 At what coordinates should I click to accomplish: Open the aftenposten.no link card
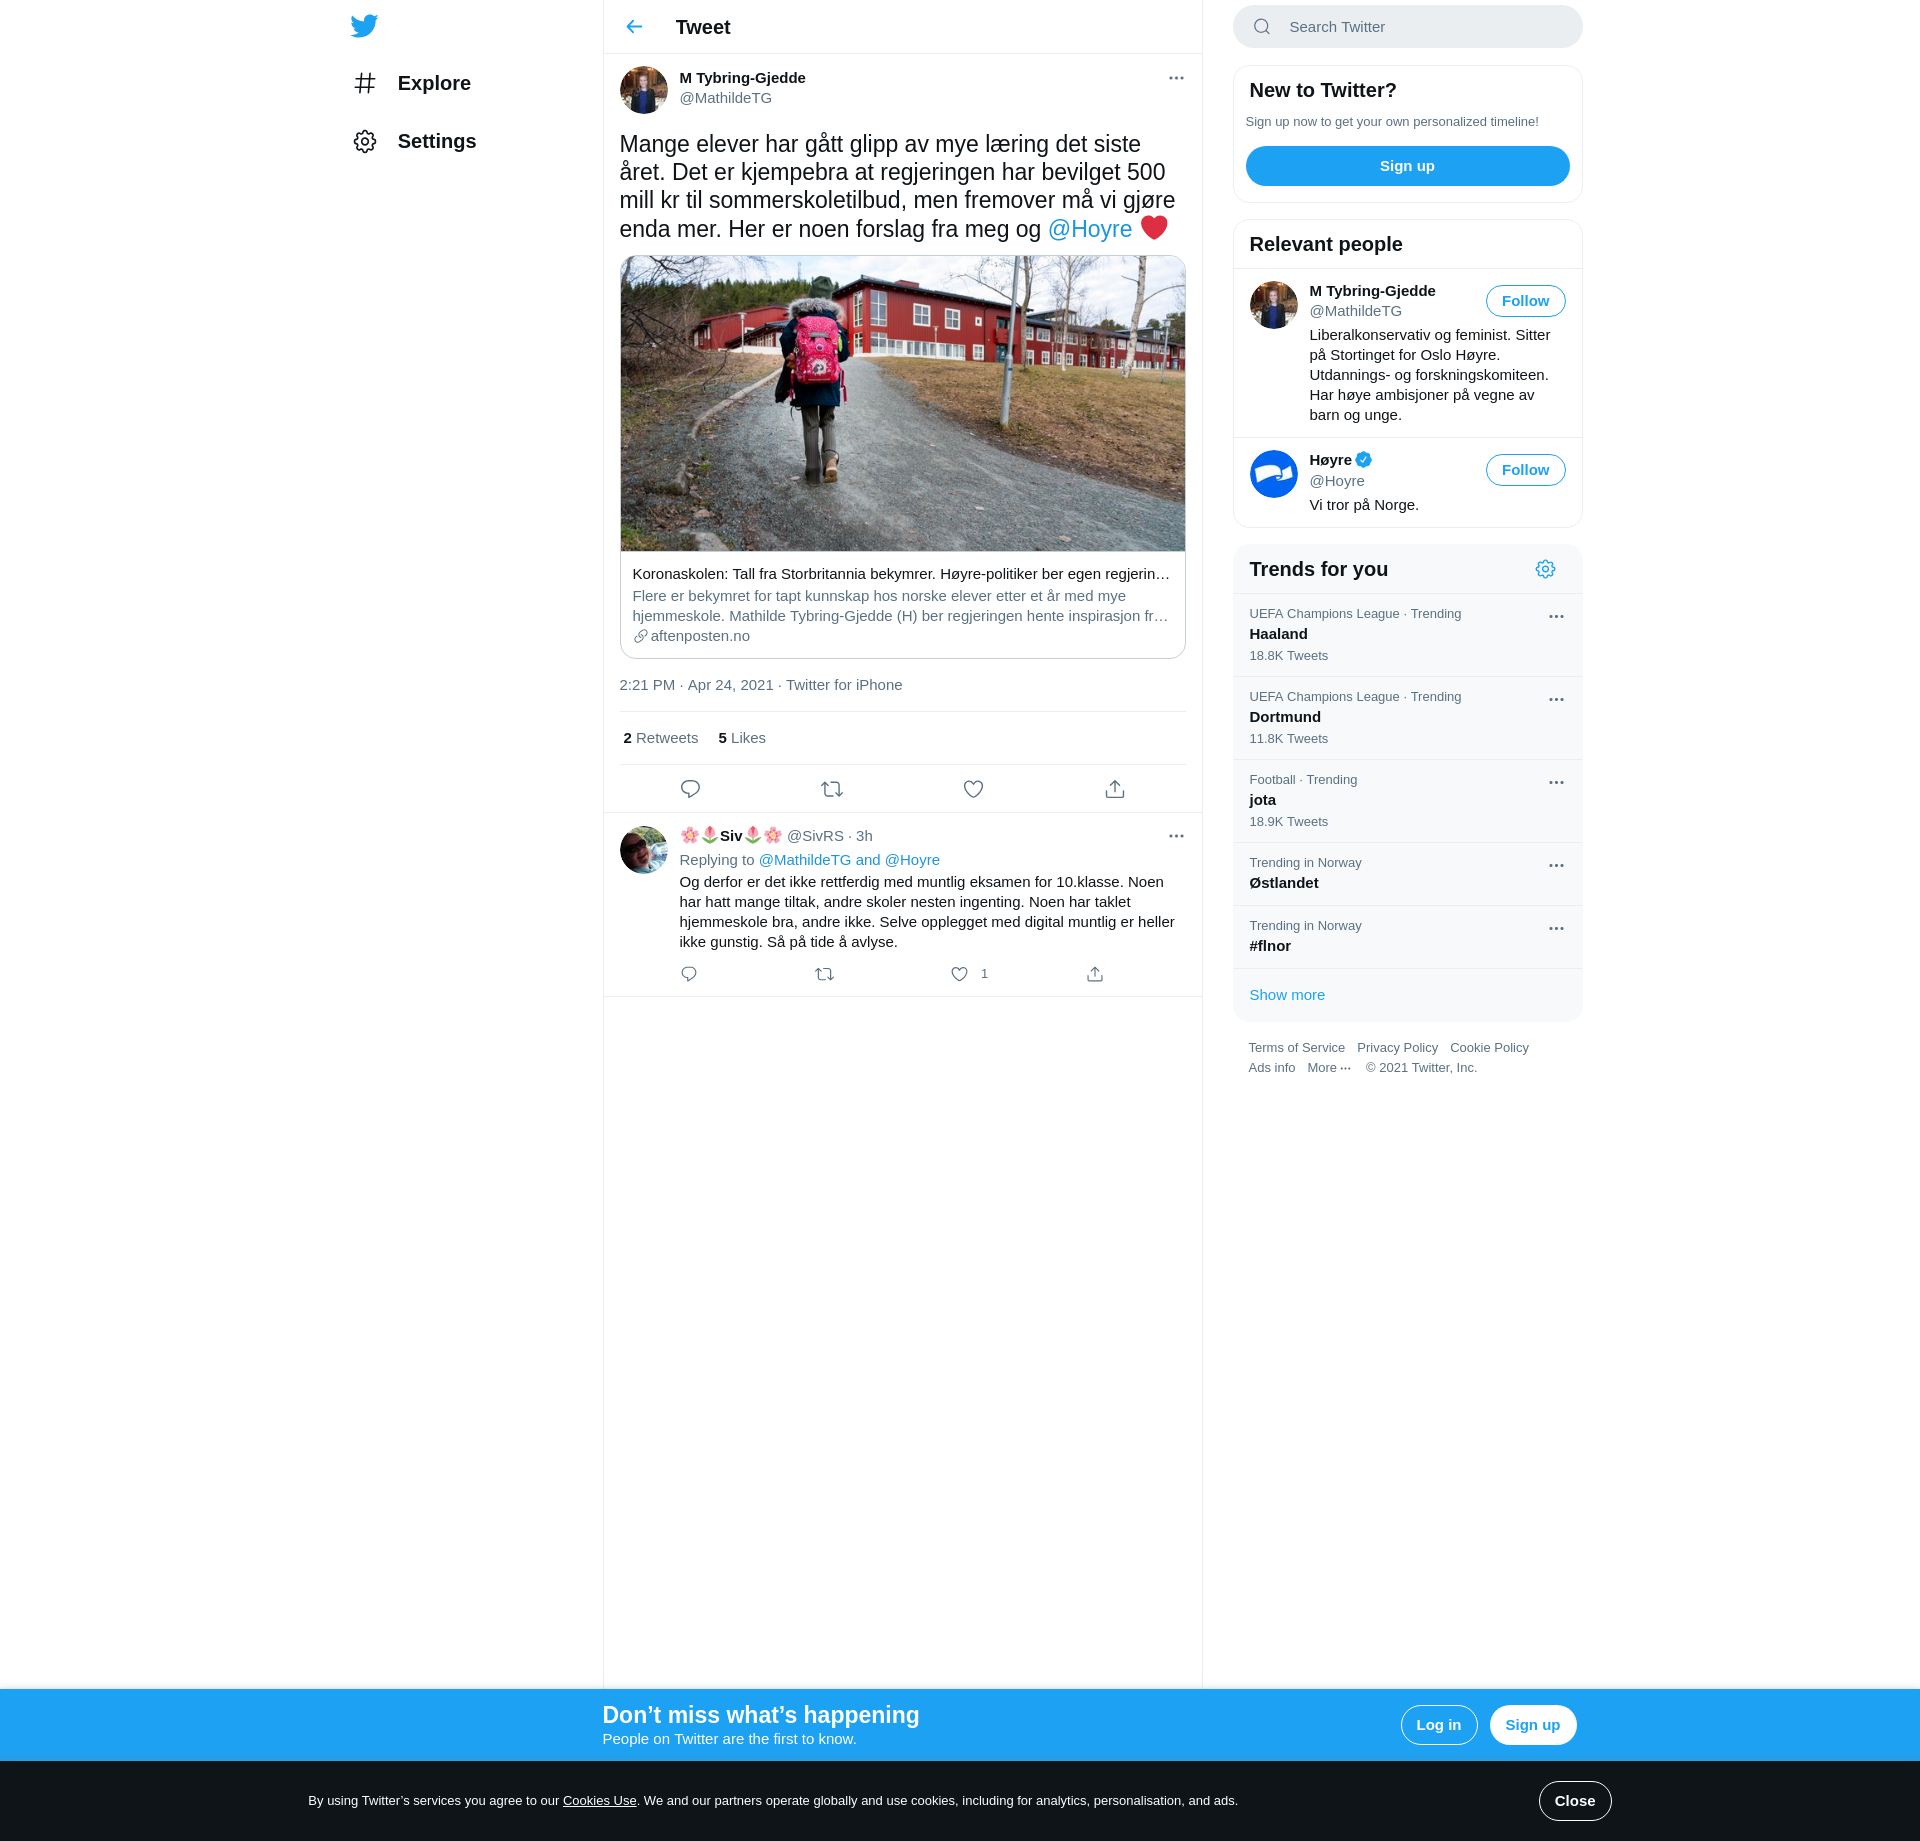pyautogui.click(x=902, y=605)
